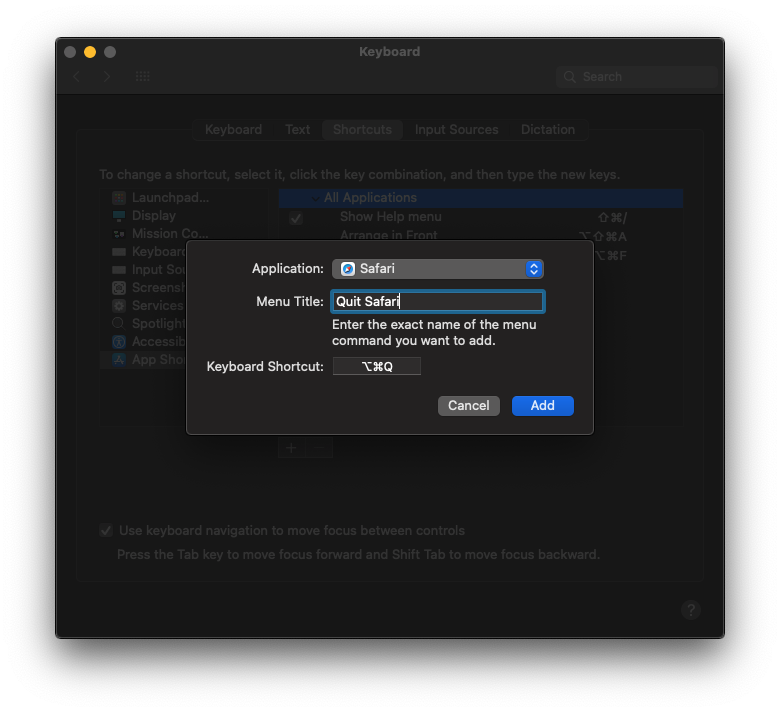Image resolution: width=780 pixels, height=712 pixels.
Task: Open the Application dropdown showing Safari
Action: click(437, 269)
